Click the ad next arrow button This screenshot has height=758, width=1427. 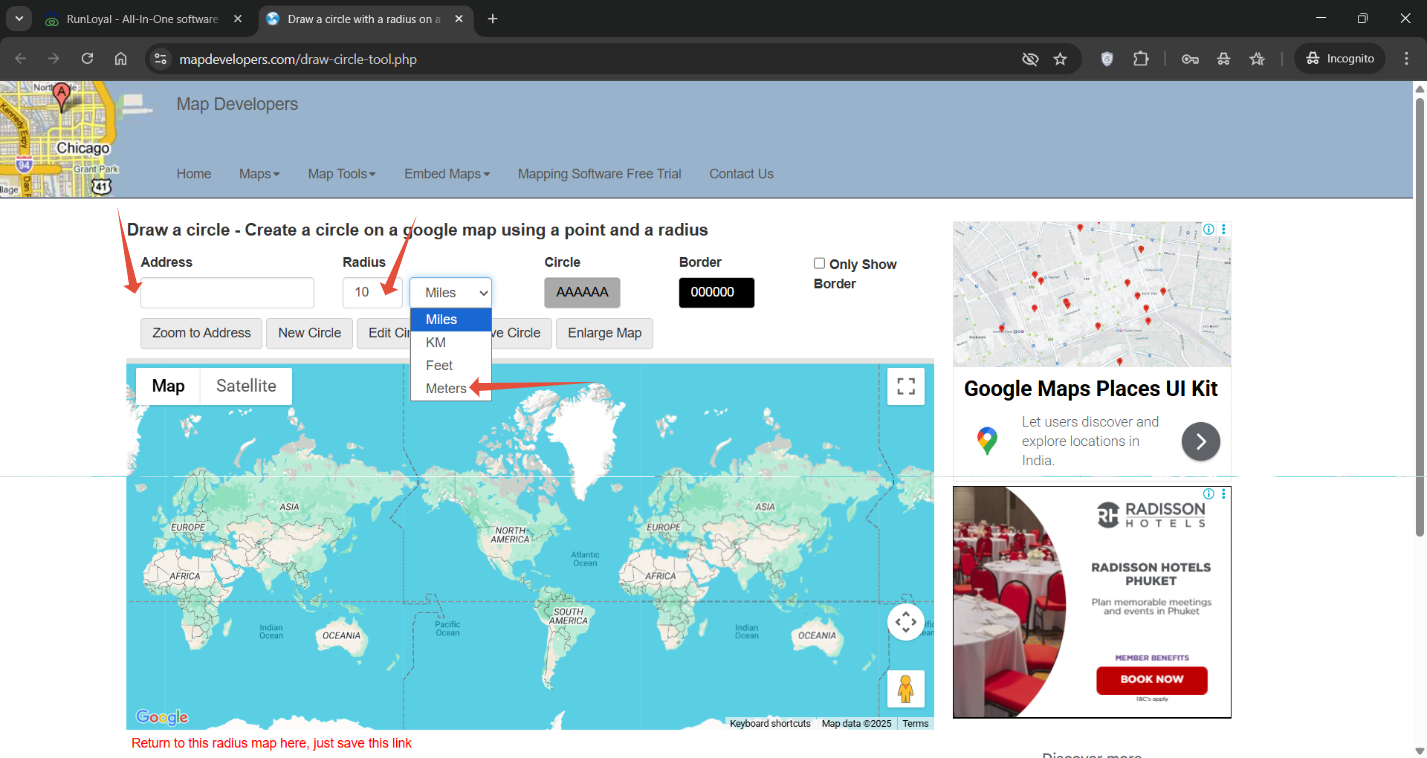tap(1201, 441)
